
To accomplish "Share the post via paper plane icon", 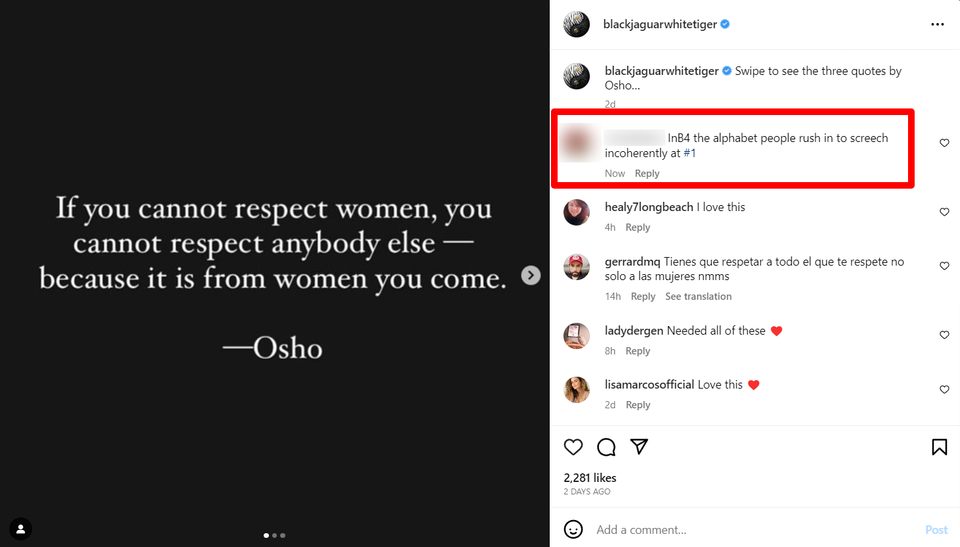I will point(639,447).
